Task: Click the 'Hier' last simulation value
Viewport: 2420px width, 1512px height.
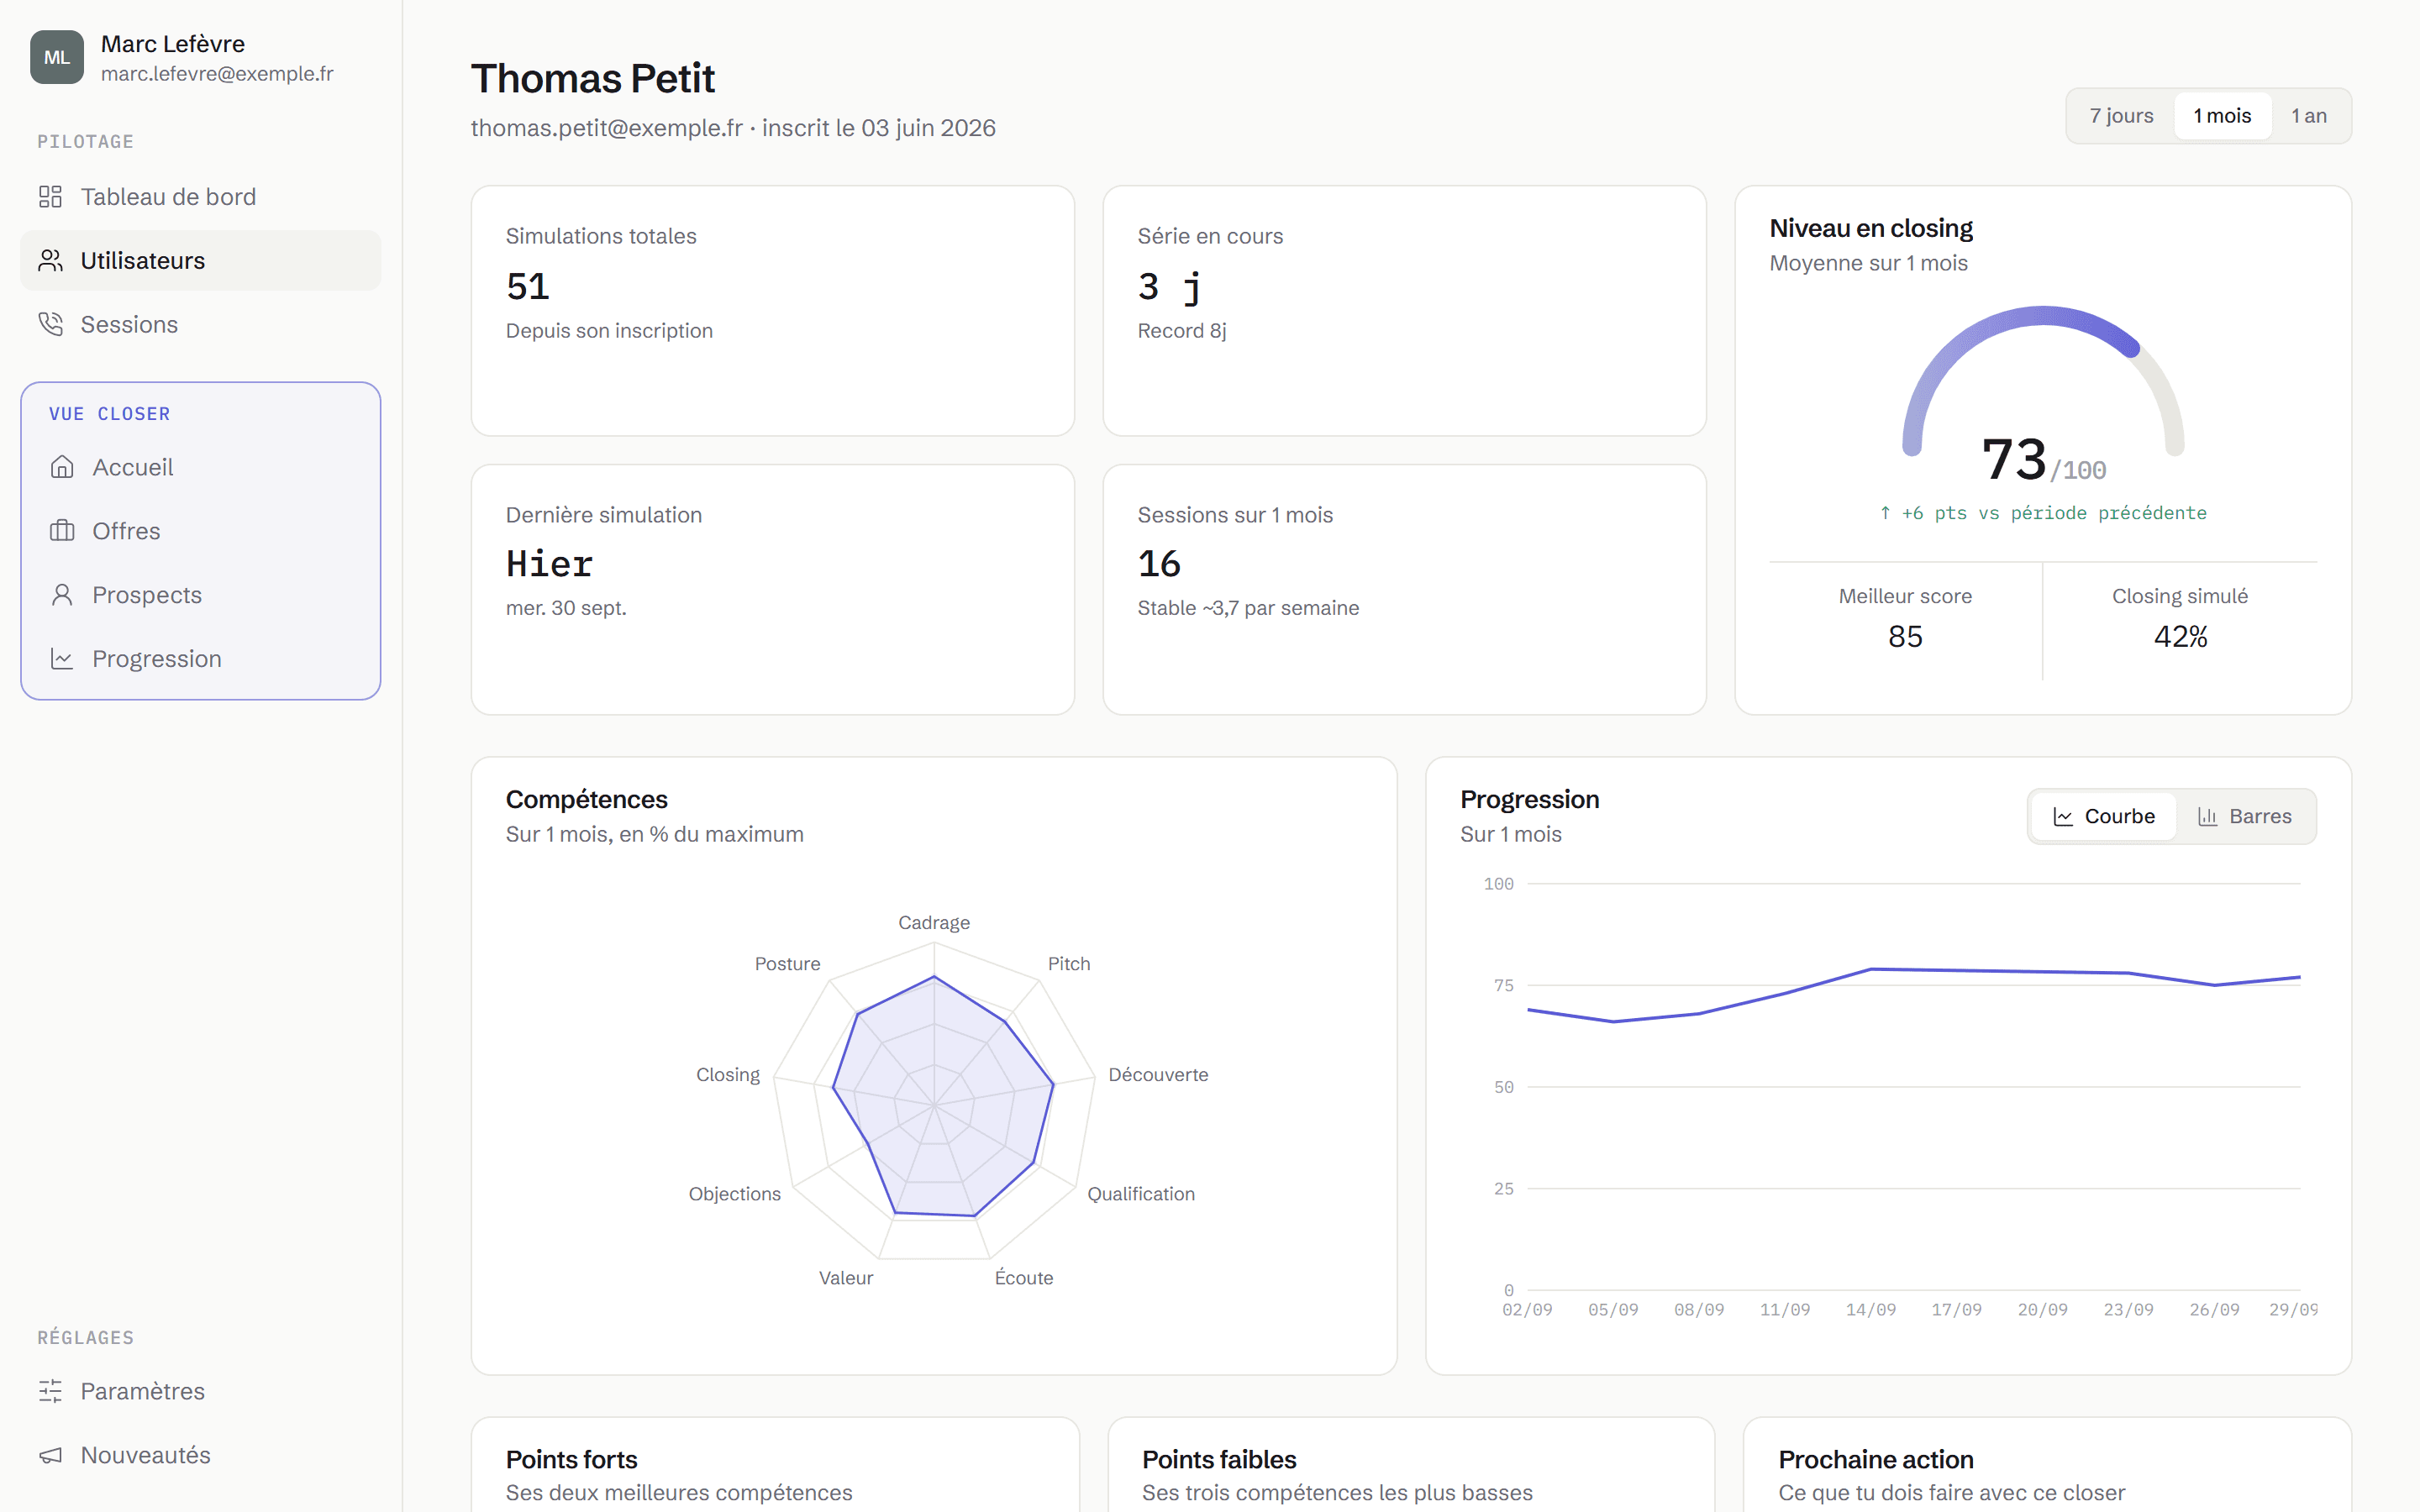Action: [549, 565]
